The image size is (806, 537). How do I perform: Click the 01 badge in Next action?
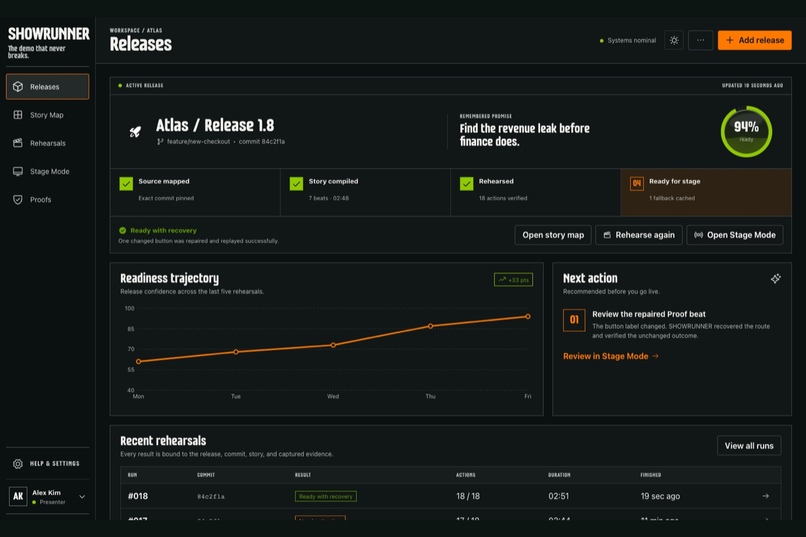coord(574,320)
